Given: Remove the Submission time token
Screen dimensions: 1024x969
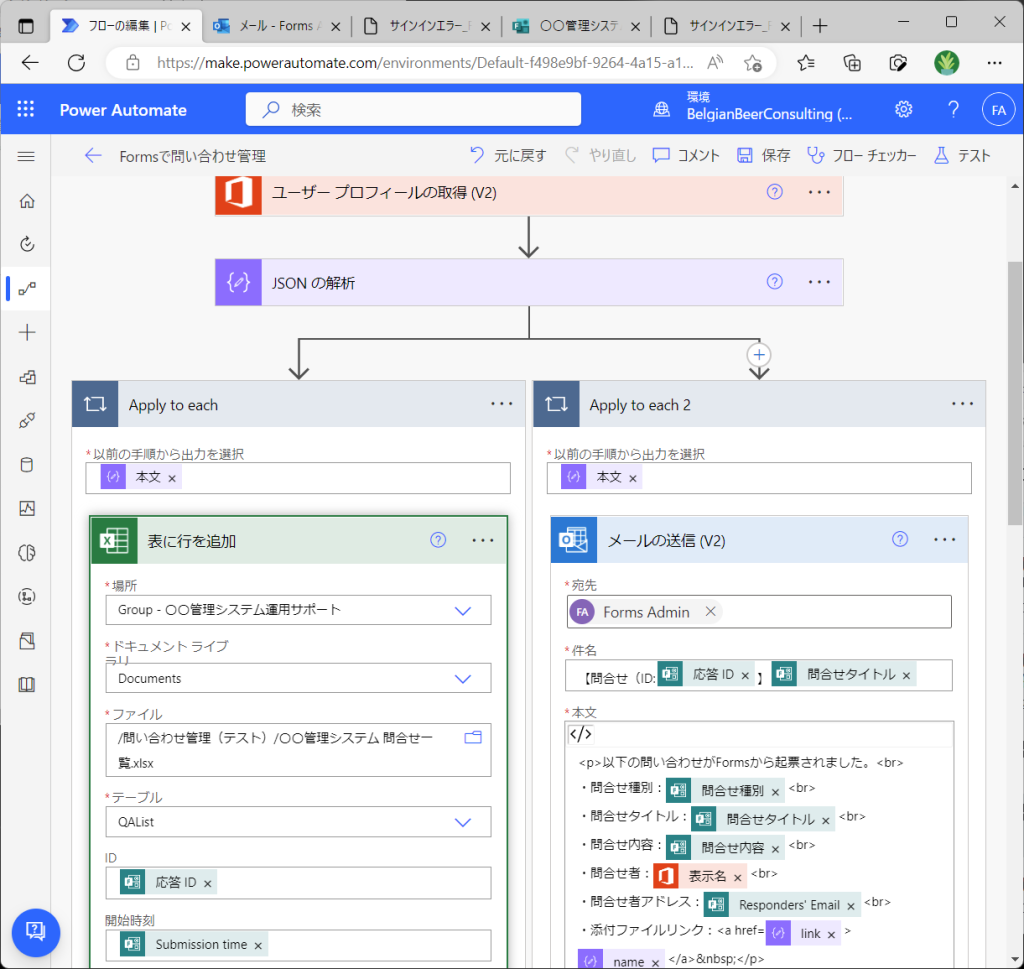Looking at the screenshot, I should [x=258, y=945].
